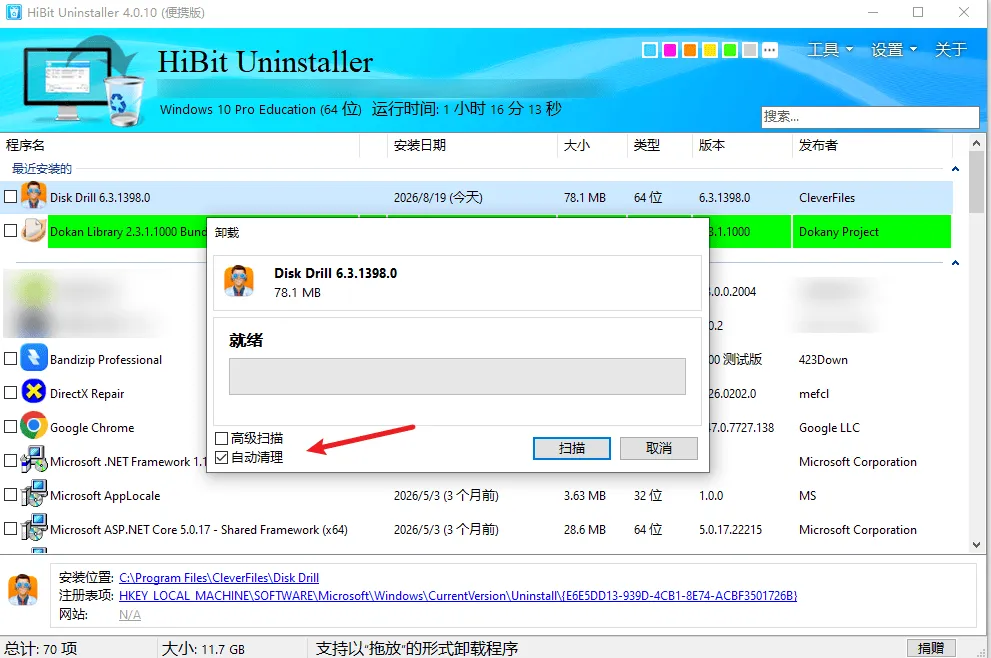991x658 pixels.
Task: Click the 取消 button
Action: point(659,448)
